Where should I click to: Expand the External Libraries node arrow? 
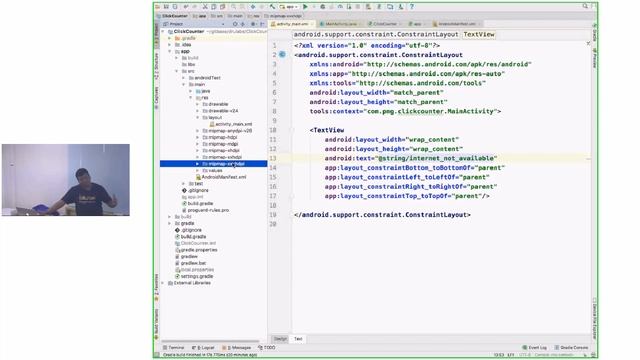163,283
